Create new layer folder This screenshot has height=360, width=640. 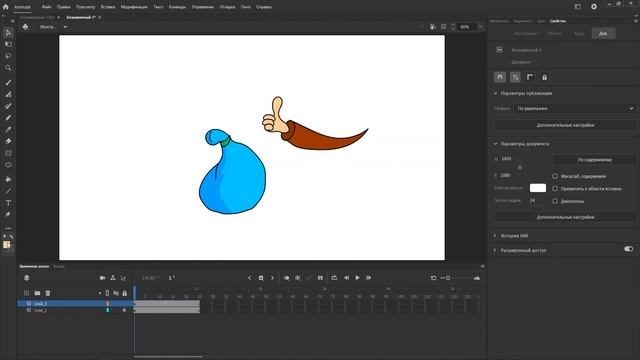pos(37,293)
